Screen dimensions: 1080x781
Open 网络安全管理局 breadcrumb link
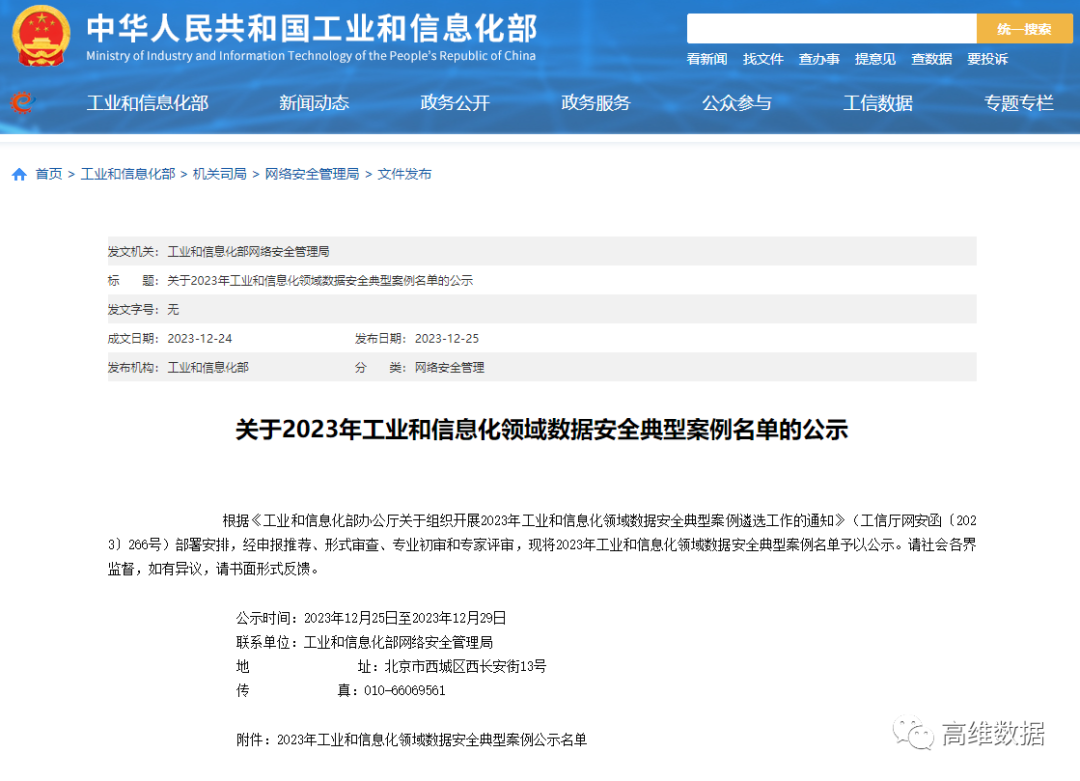tap(311, 174)
